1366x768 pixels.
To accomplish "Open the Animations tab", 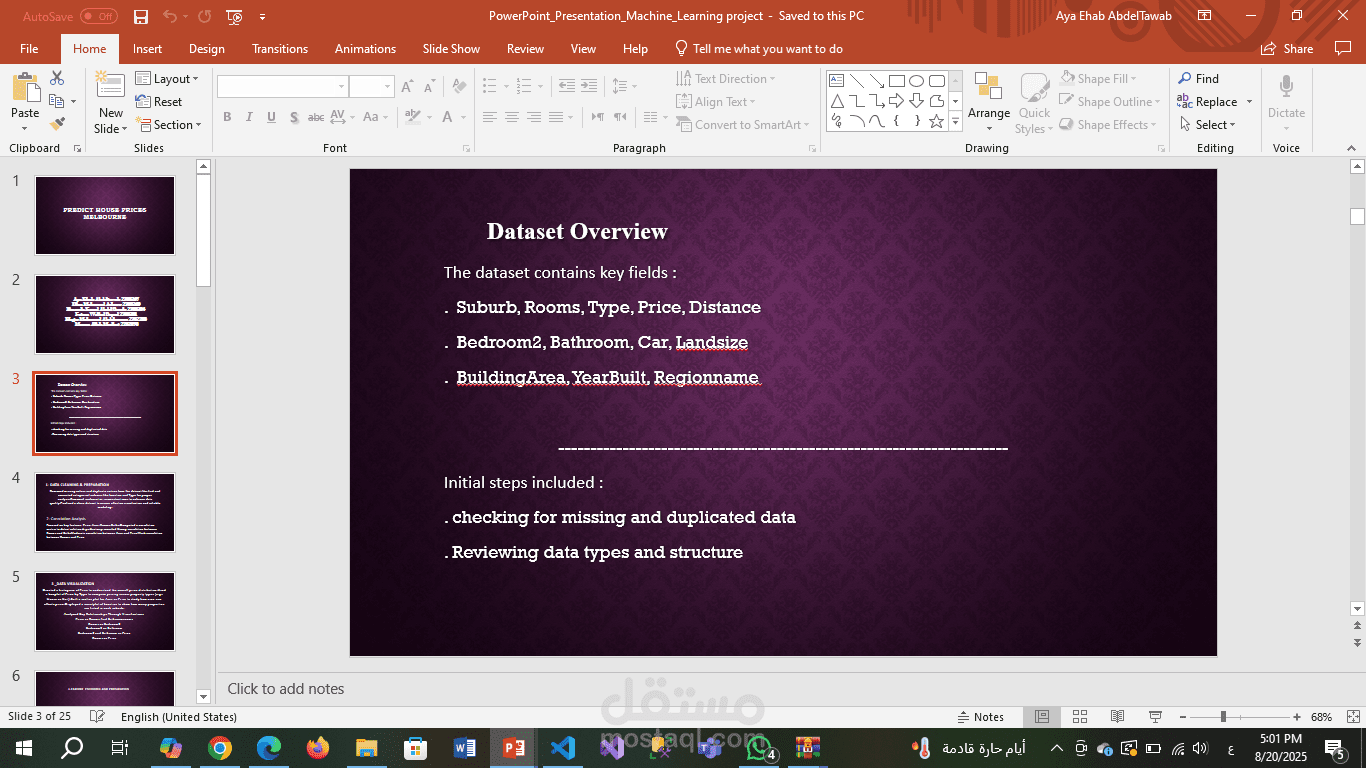I will click(365, 48).
